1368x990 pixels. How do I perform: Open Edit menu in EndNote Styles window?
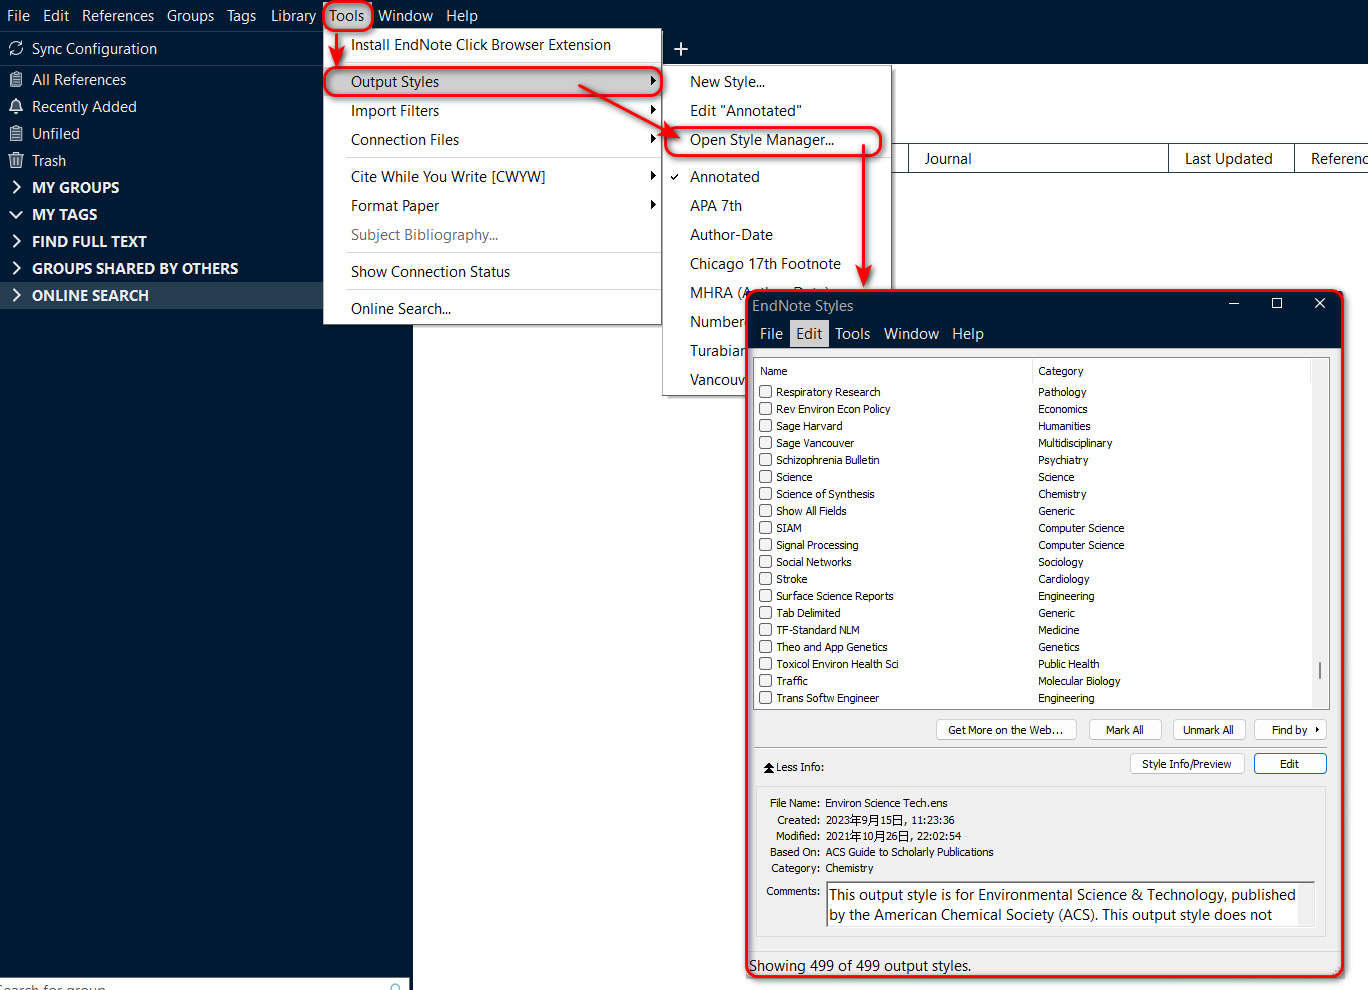coord(809,334)
